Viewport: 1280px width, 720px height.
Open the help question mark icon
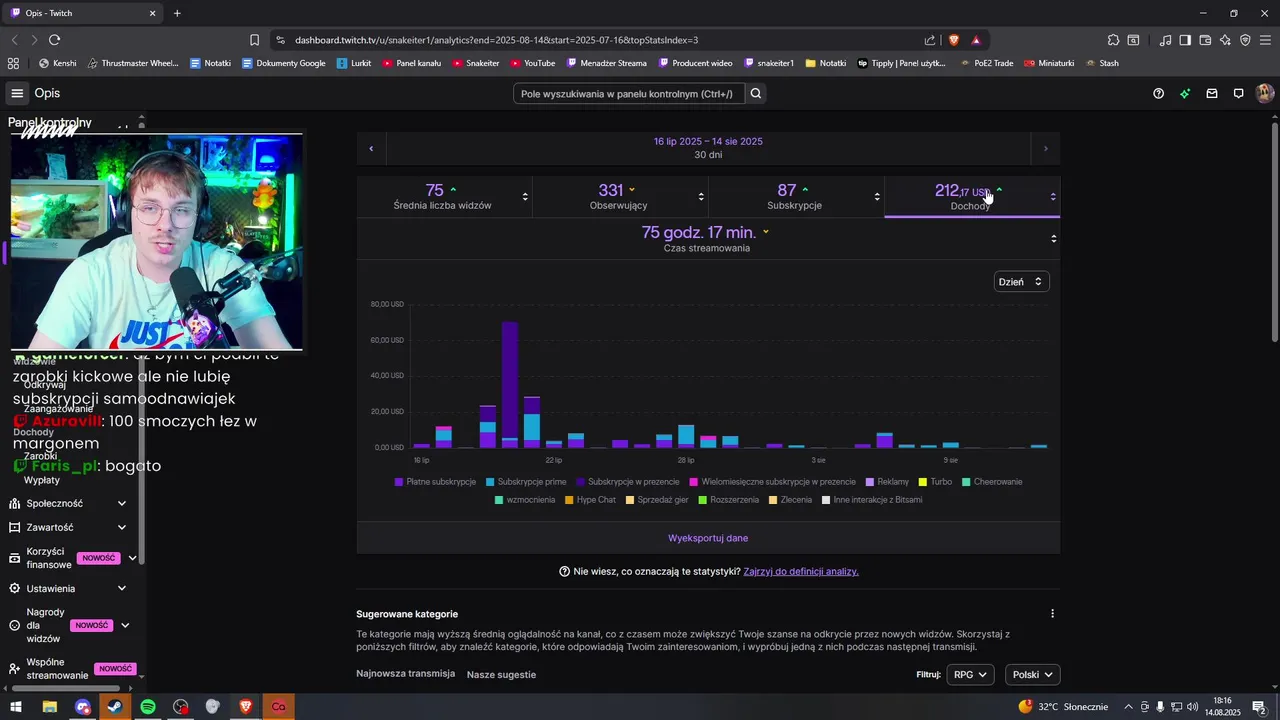point(1158,93)
